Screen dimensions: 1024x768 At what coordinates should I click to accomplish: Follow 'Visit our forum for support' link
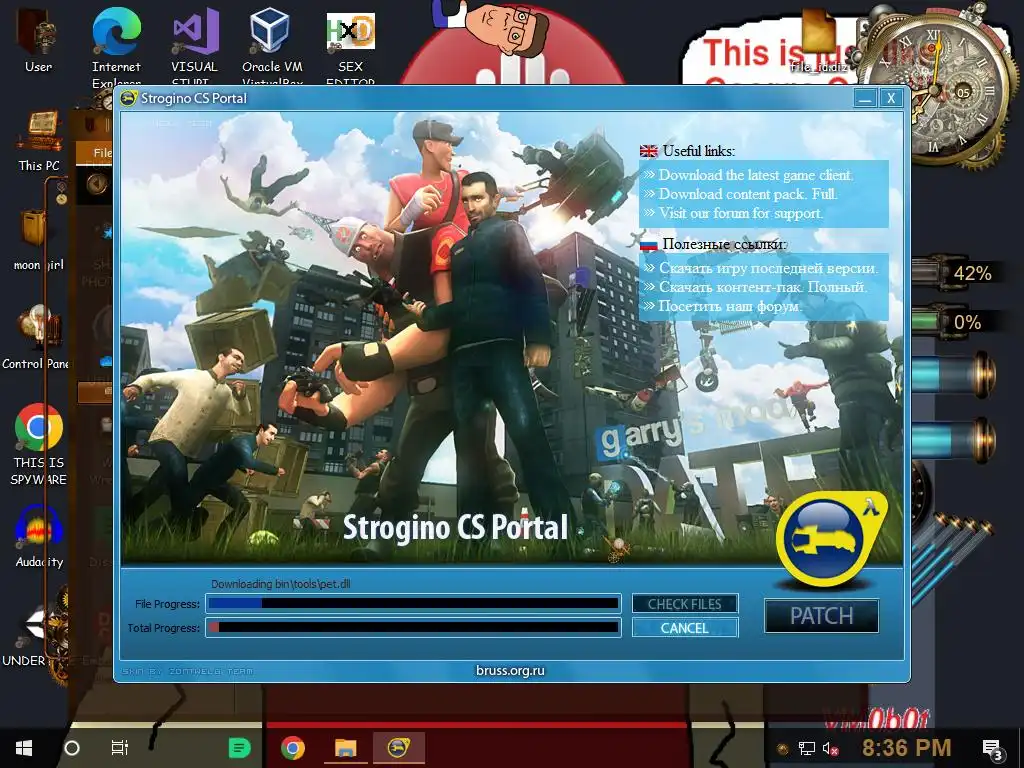(741, 213)
